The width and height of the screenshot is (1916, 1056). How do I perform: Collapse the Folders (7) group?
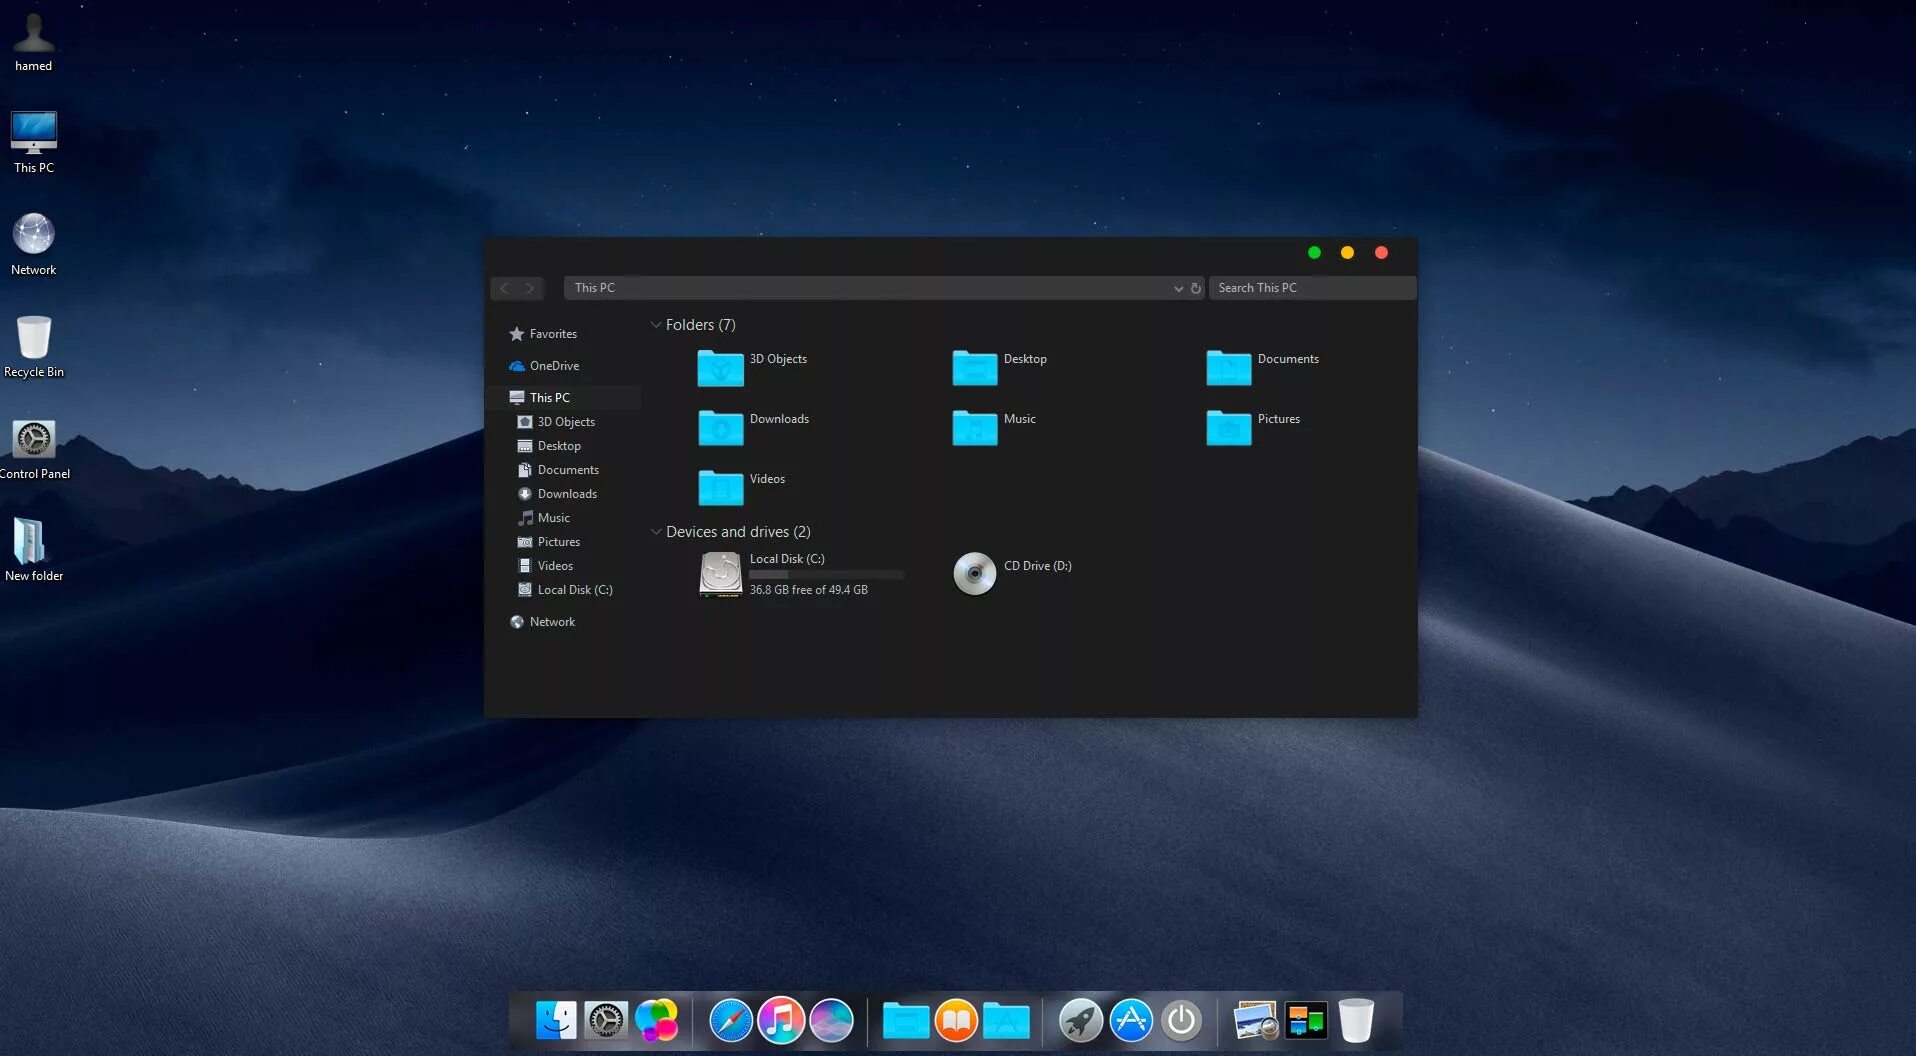[656, 325]
